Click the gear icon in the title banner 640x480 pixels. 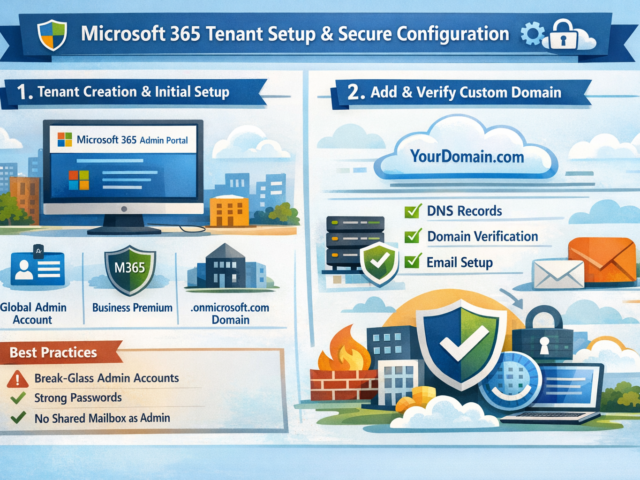point(533,35)
